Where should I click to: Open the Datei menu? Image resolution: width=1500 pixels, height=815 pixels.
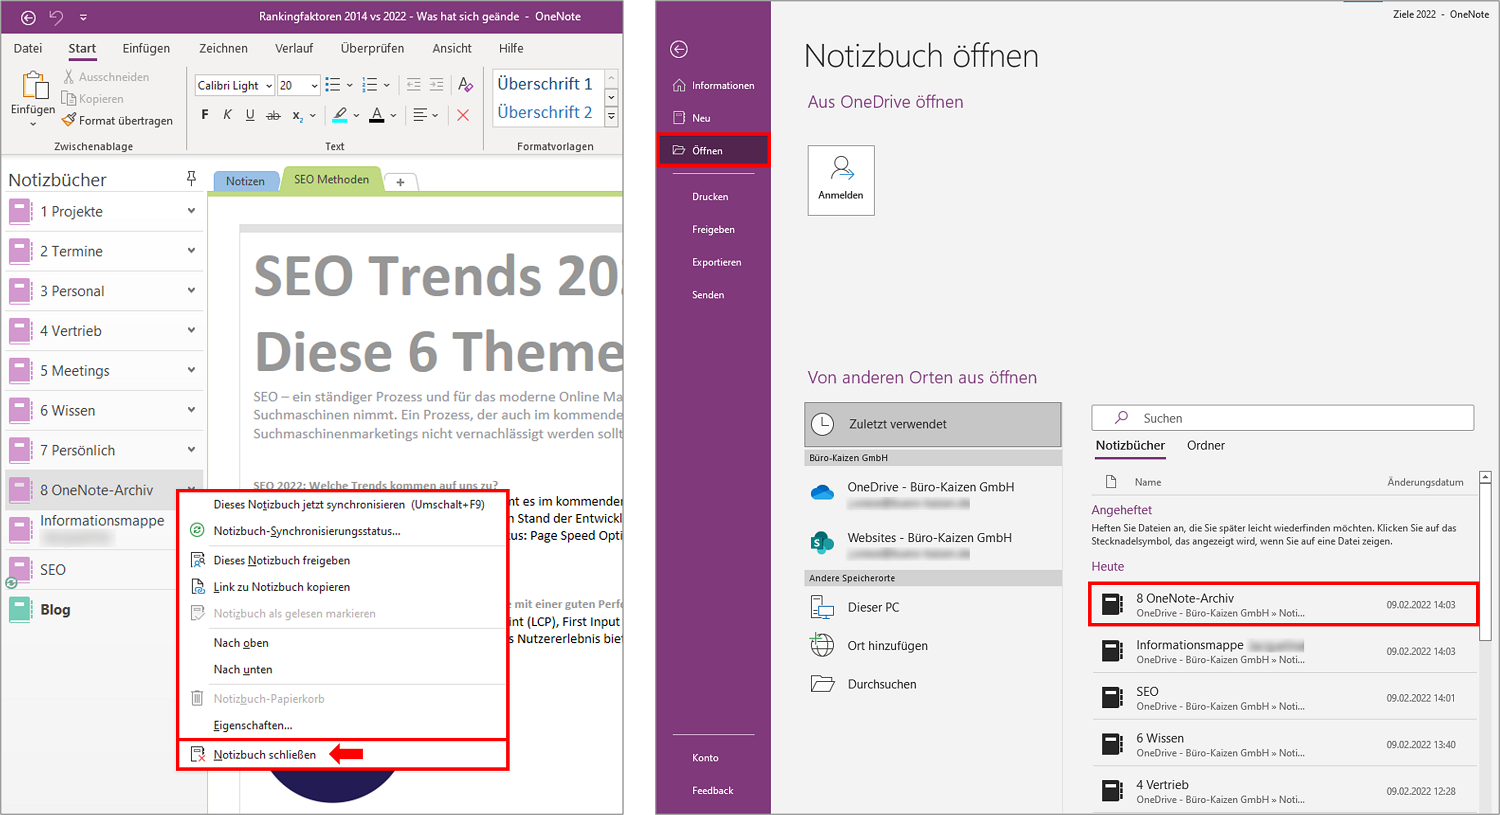28,48
